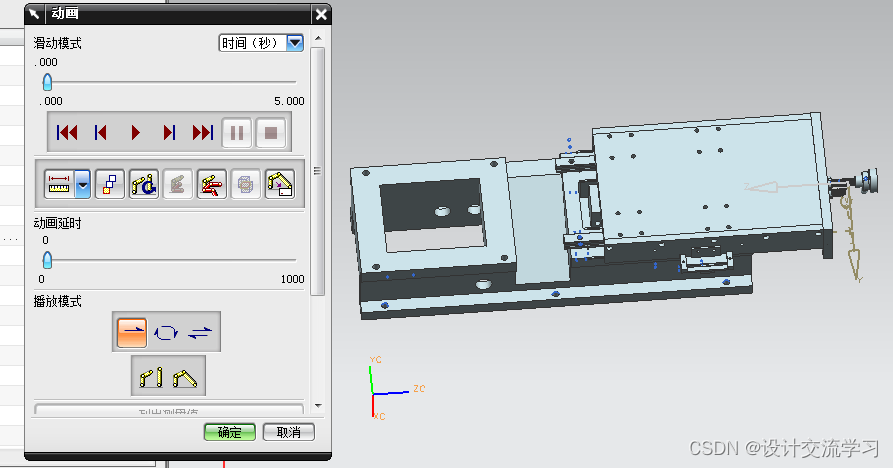893x468 pixels.
Task: Click the export to sheet linkage icon
Action: [x=280, y=184]
